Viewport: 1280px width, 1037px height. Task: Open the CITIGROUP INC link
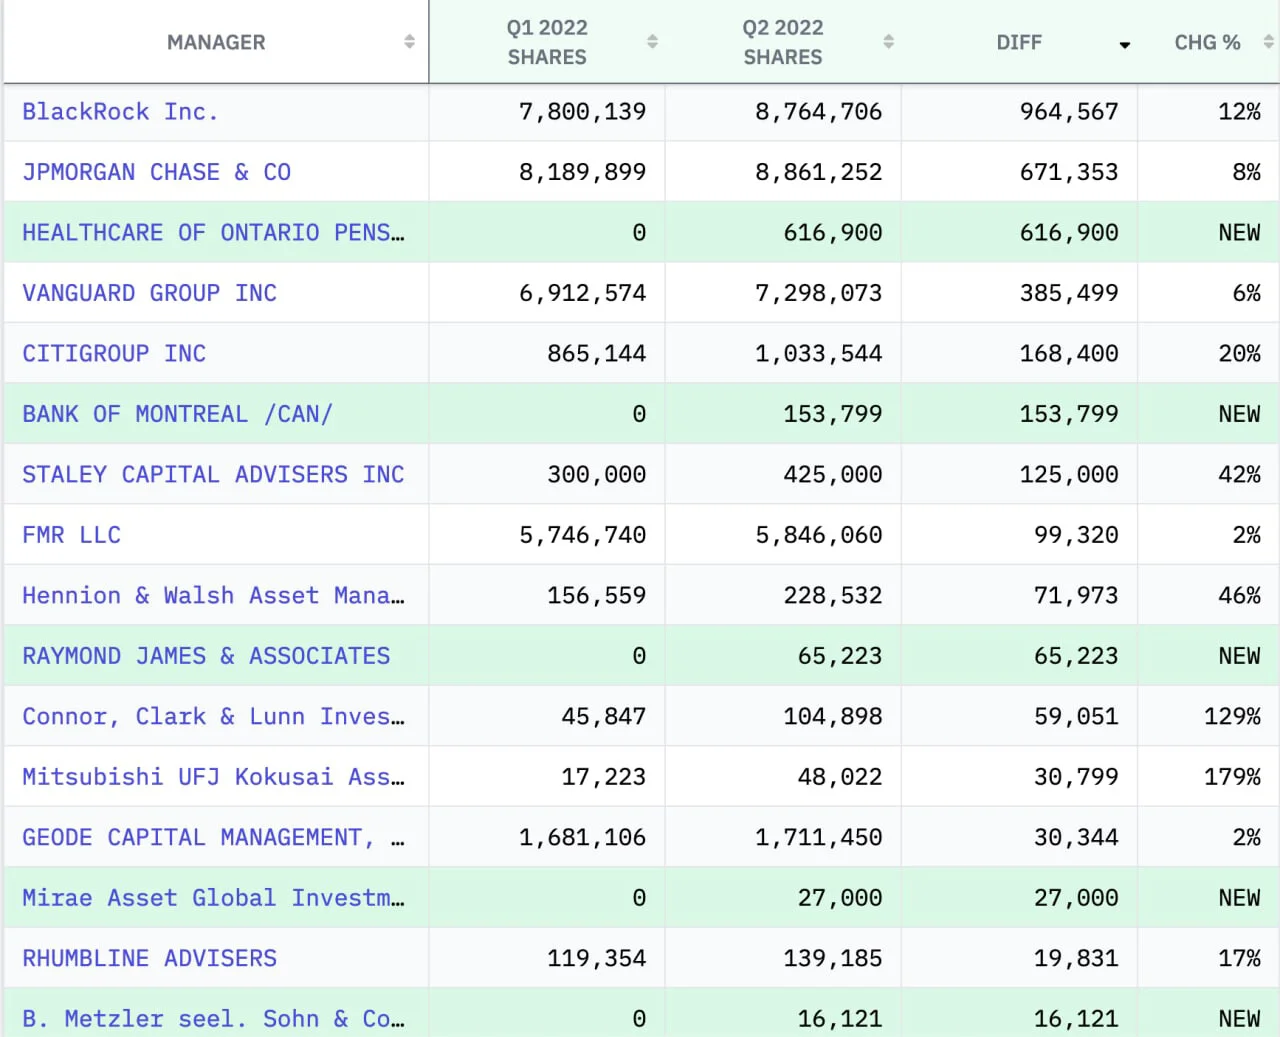point(114,354)
